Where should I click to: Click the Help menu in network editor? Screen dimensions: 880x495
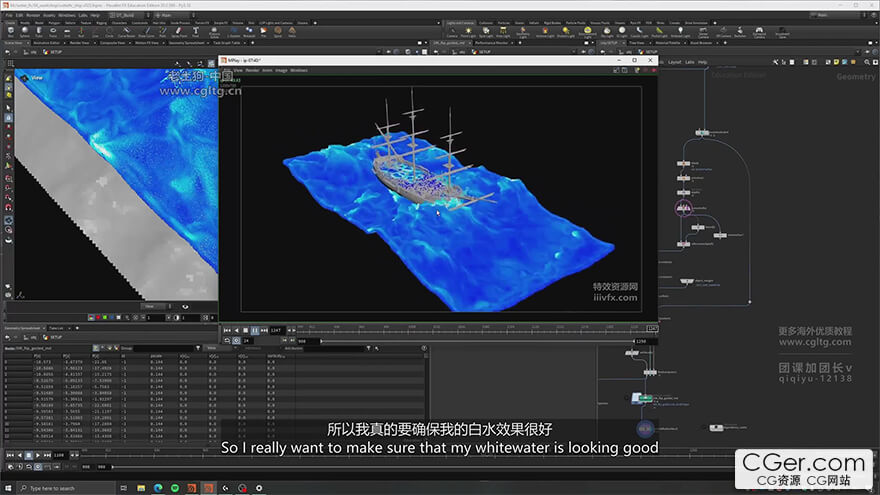(703, 62)
